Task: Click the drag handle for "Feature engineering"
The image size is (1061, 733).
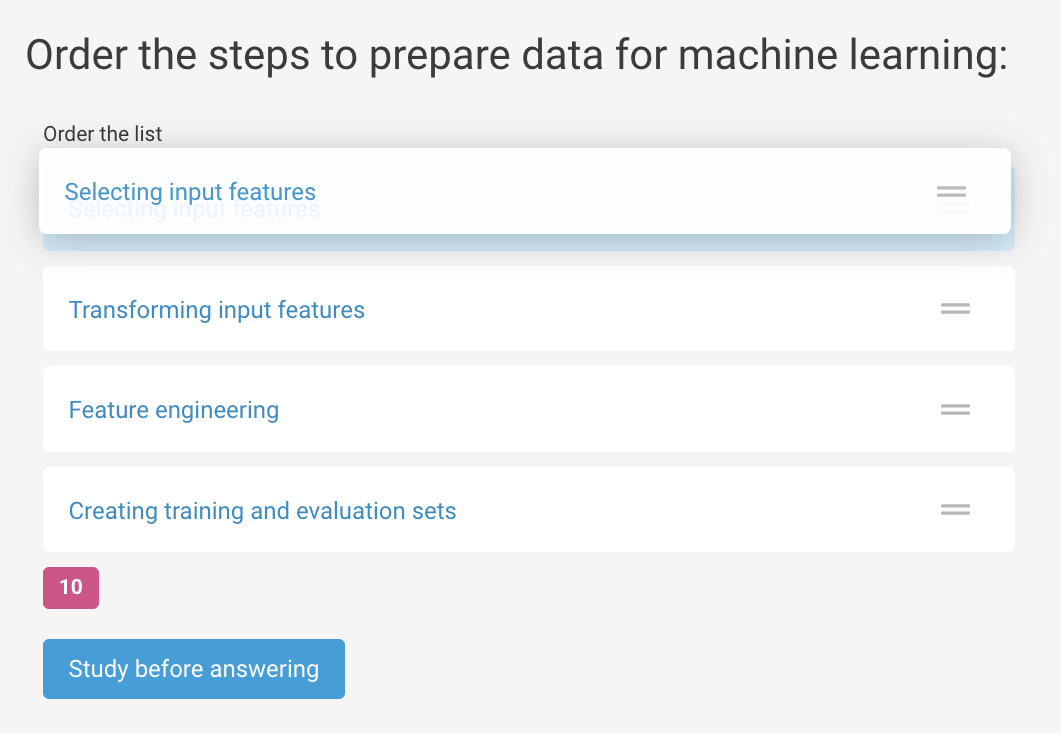Action: tap(955, 409)
